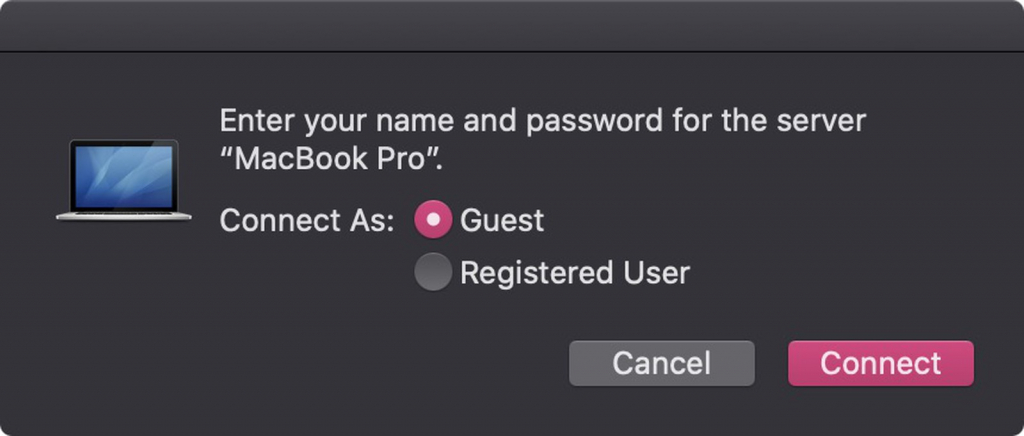Viewport: 1024px width, 436px height.
Task: Click the dialog's top title bar
Action: point(512,25)
